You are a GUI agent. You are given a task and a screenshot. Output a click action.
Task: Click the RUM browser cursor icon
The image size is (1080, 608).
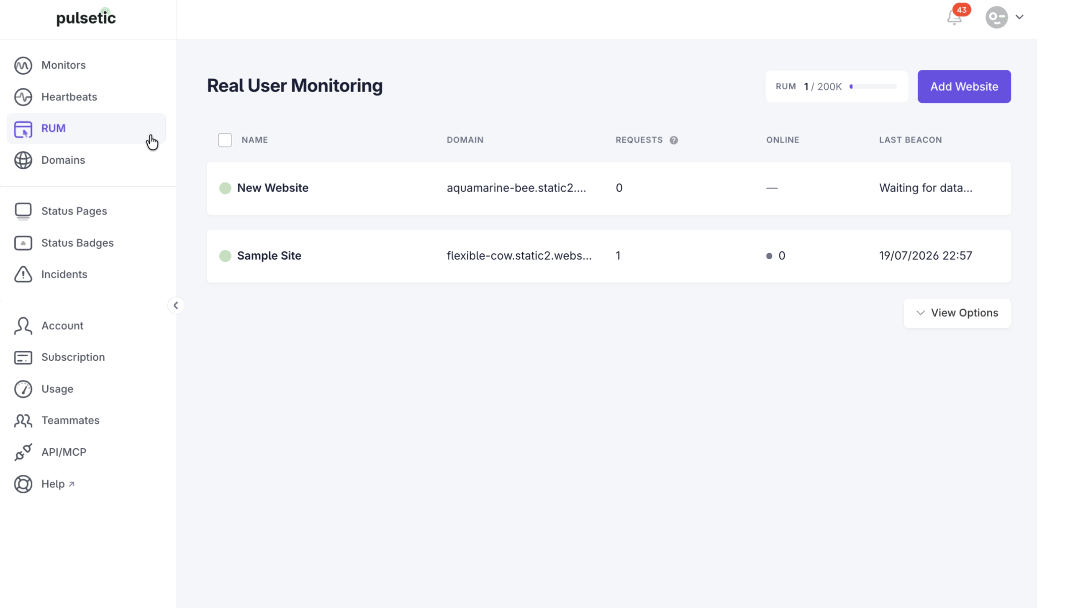23,129
